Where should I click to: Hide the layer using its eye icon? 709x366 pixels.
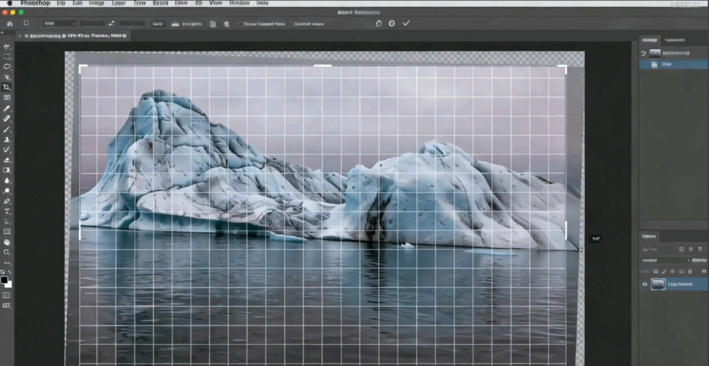click(x=645, y=284)
